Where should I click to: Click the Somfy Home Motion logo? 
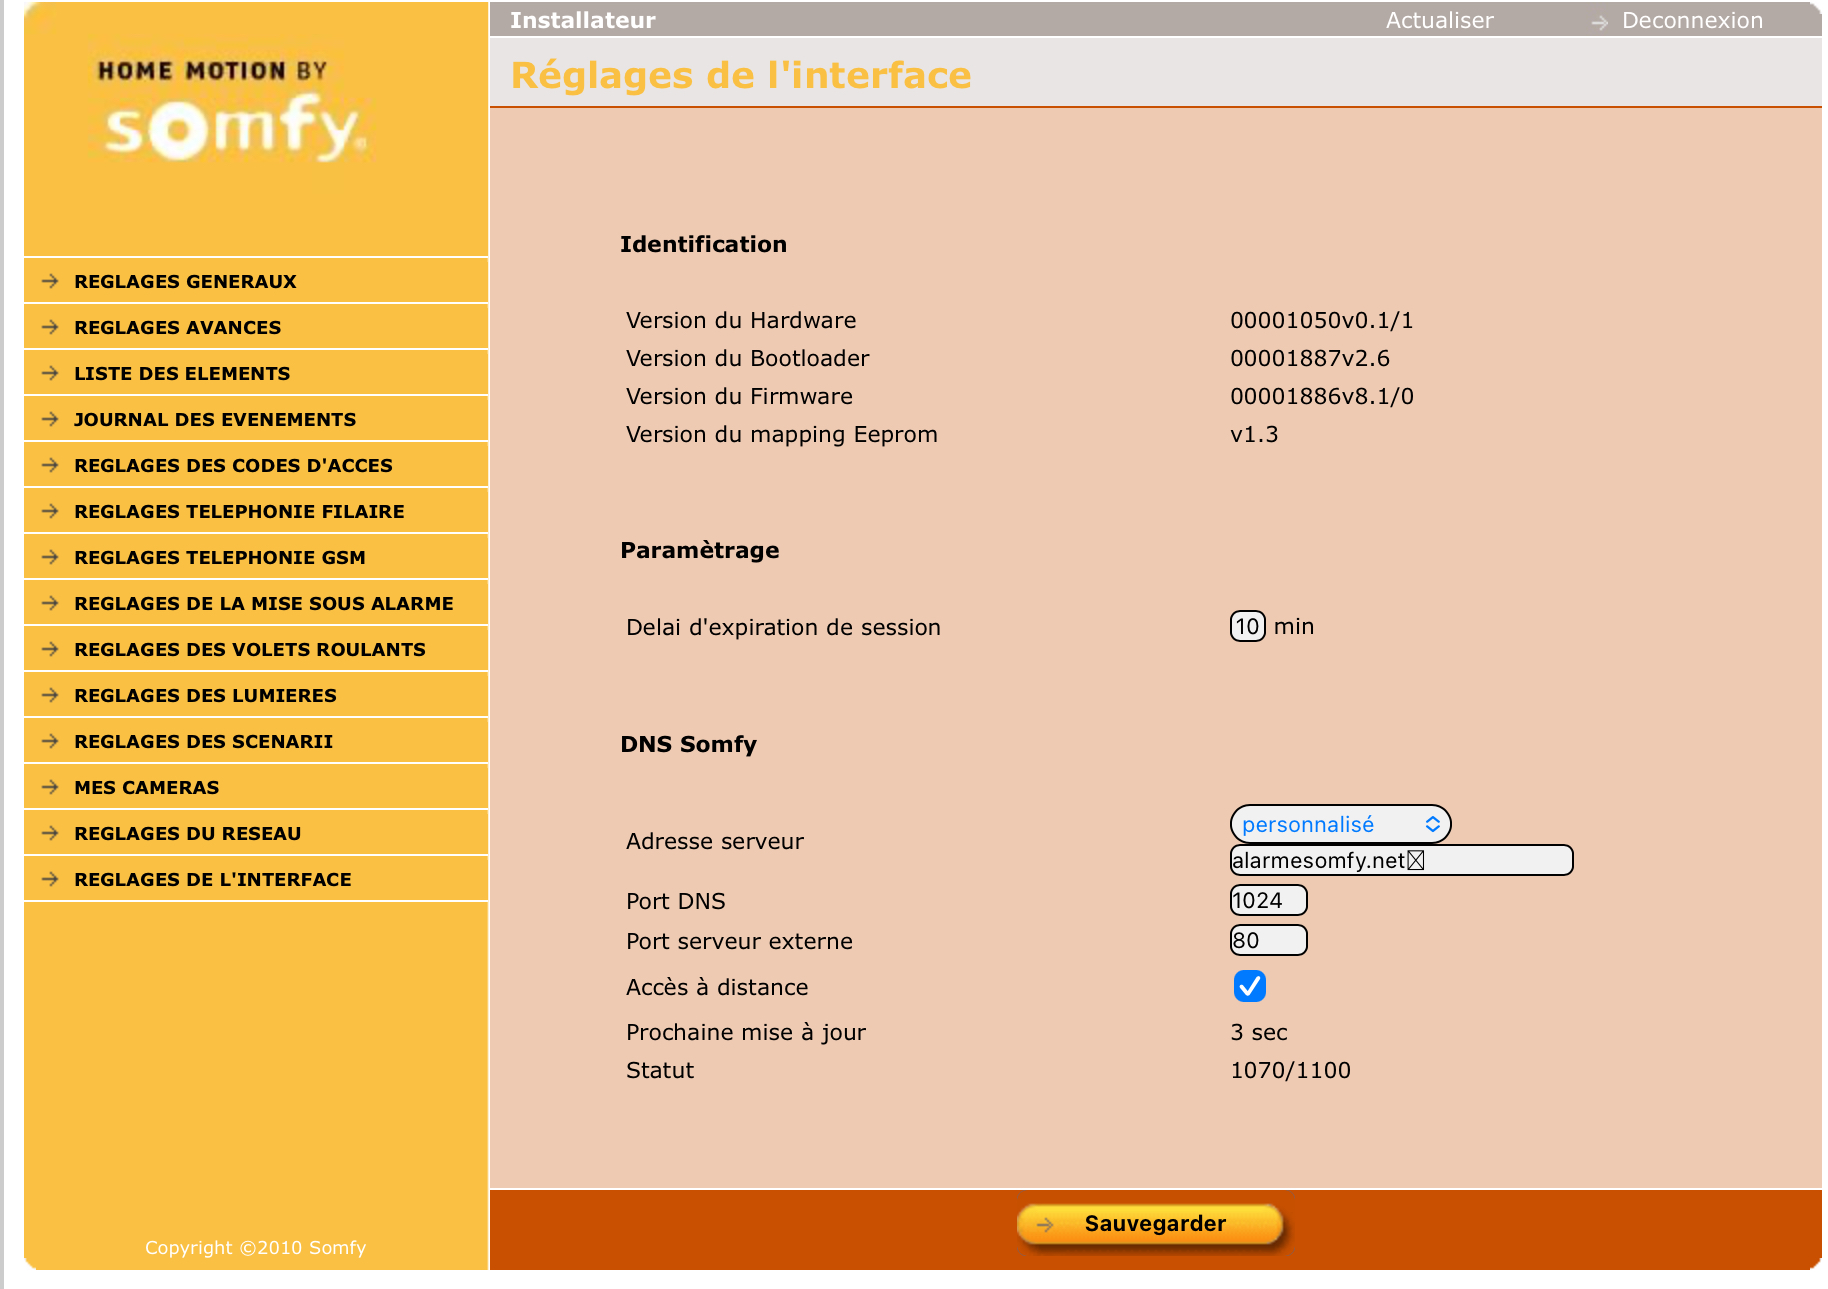click(232, 115)
